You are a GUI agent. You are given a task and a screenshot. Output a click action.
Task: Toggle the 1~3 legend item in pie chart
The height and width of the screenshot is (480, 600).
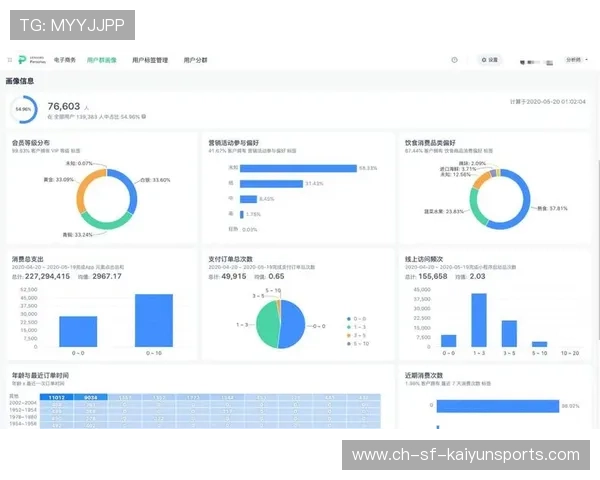point(357,328)
